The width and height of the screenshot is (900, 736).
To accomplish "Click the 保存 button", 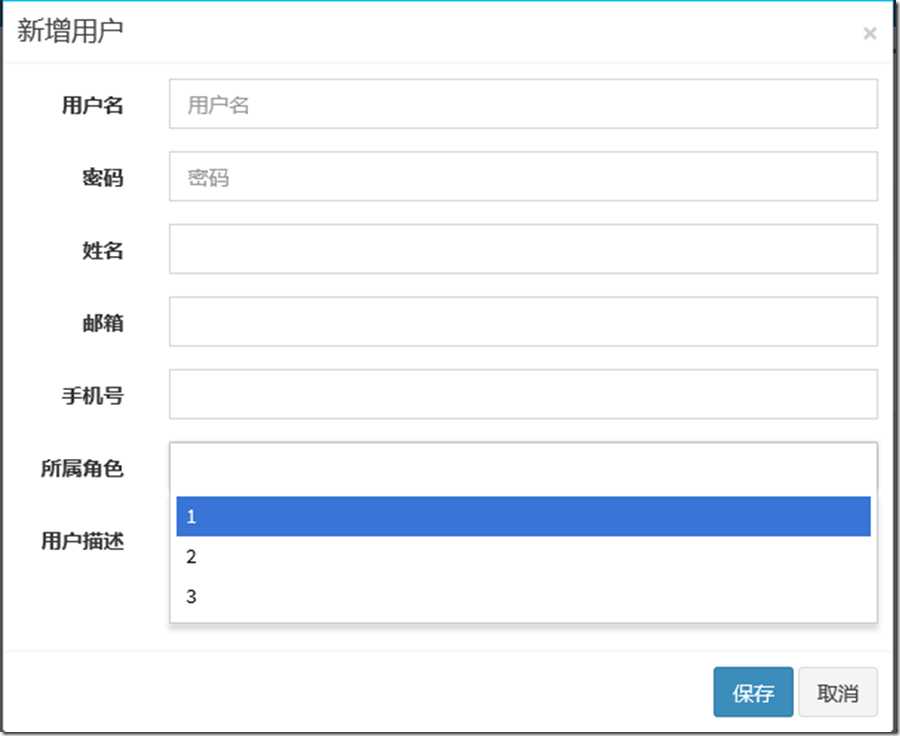I will pyautogui.click(x=753, y=692).
